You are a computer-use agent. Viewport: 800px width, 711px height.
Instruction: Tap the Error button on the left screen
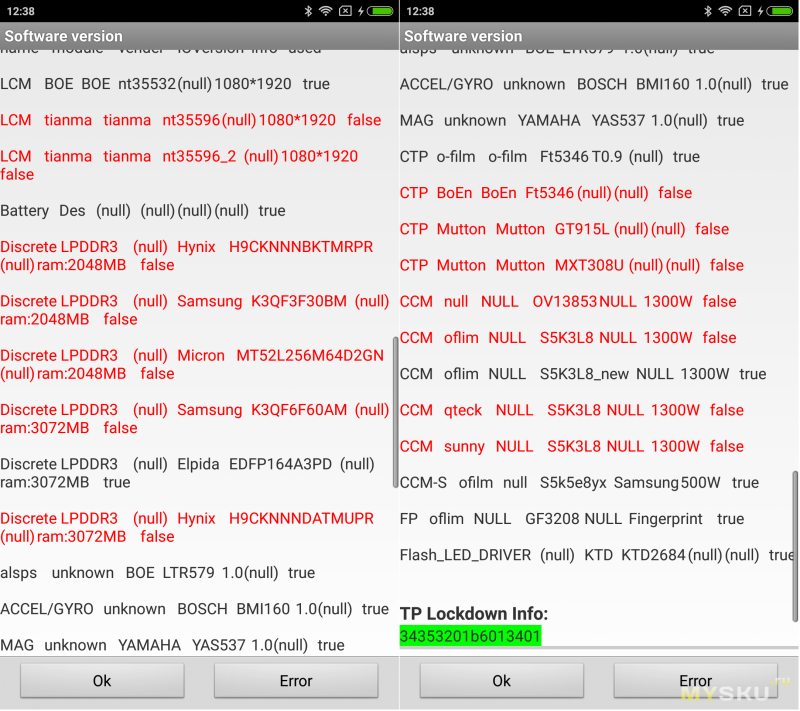click(296, 680)
